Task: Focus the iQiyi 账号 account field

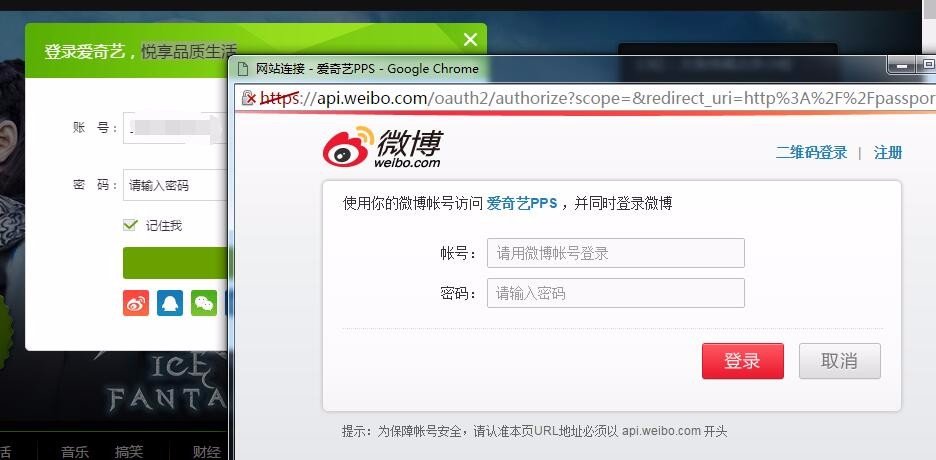Action: (x=175, y=128)
